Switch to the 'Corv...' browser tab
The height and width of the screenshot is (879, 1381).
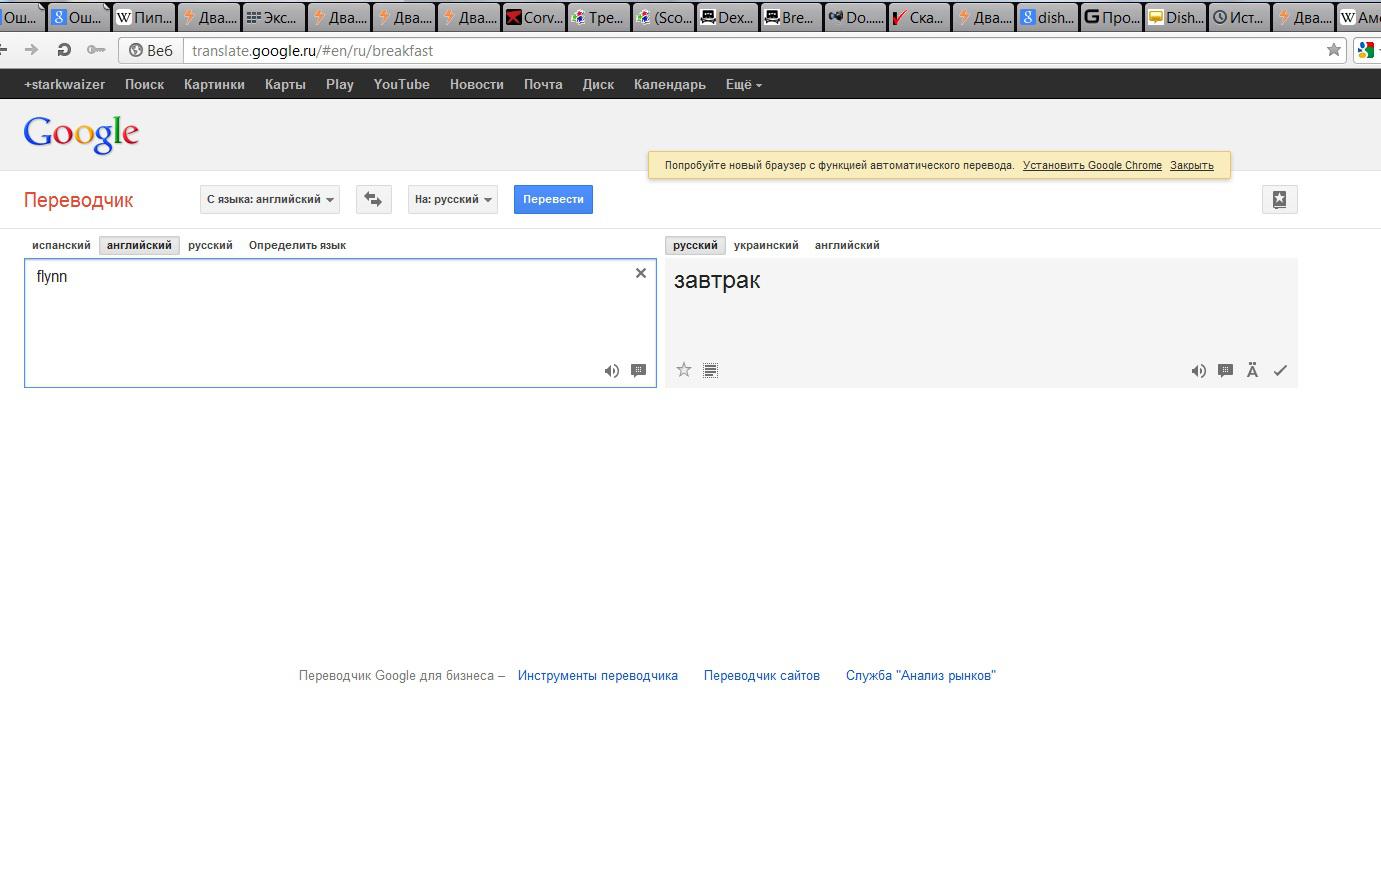coord(533,17)
